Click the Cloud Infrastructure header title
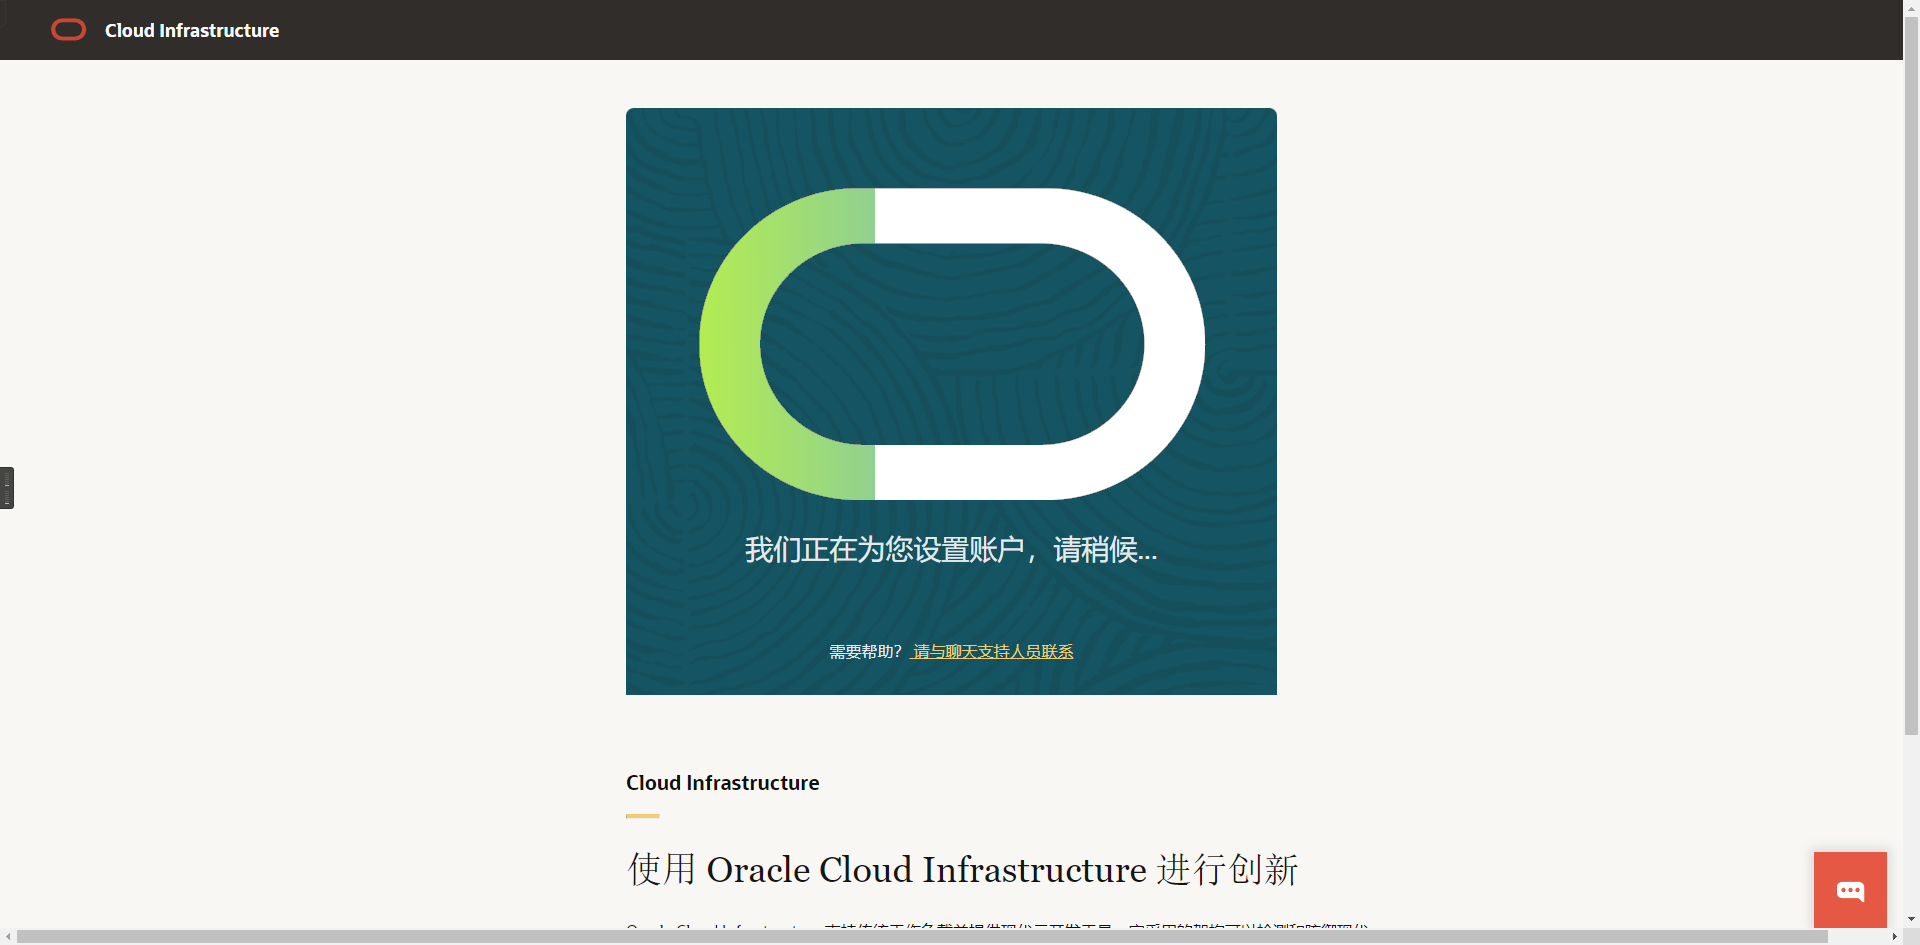 click(x=192, y=31)
